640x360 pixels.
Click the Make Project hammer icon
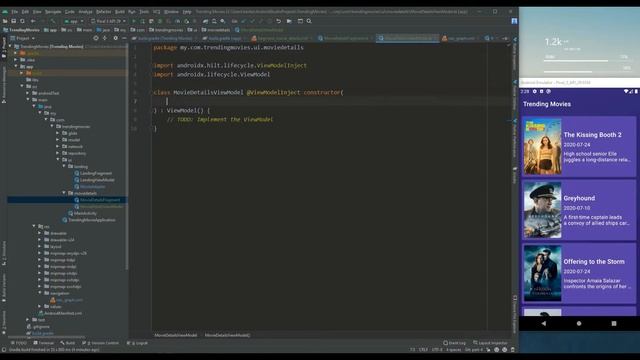pos(53,21)
